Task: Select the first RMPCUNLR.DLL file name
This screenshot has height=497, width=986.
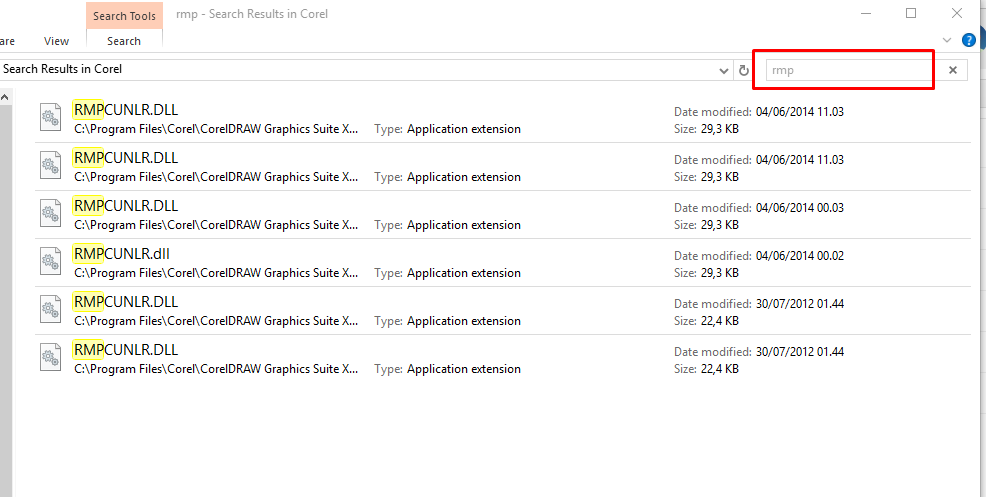Action: click(x=125, y=110)
